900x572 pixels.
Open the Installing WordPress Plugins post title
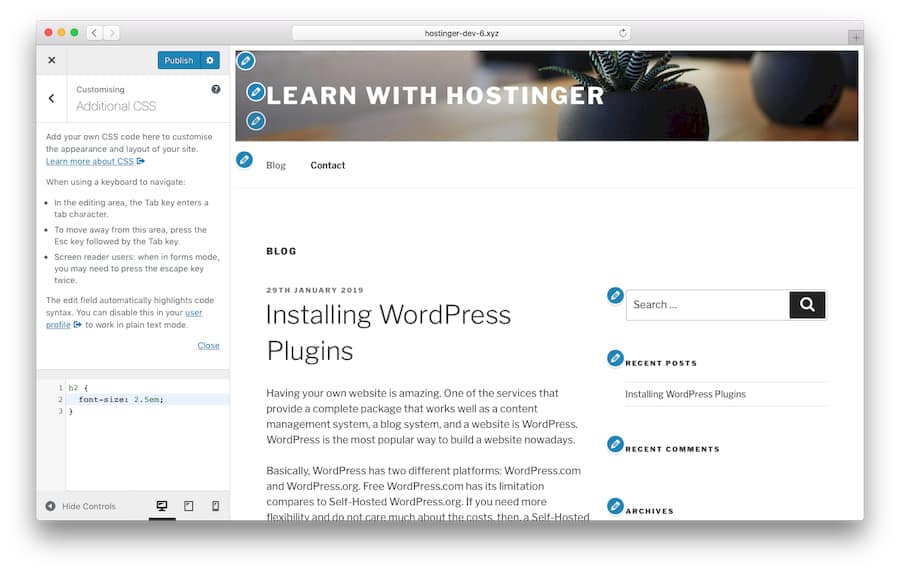coord(389,333)
